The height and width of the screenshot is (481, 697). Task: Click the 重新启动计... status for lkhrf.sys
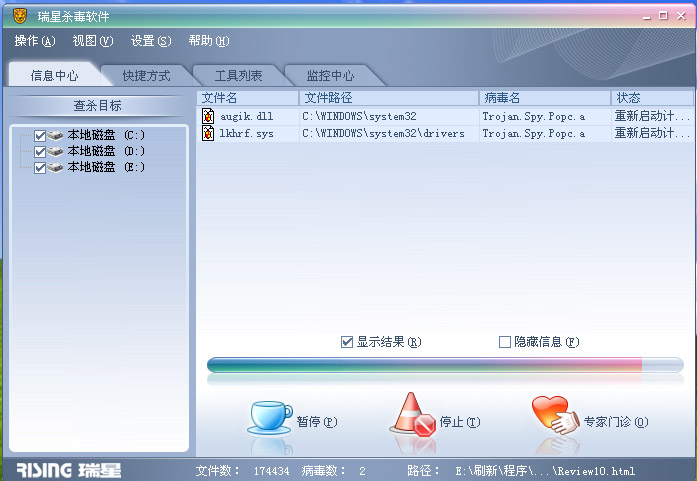(x=652, y=133)
